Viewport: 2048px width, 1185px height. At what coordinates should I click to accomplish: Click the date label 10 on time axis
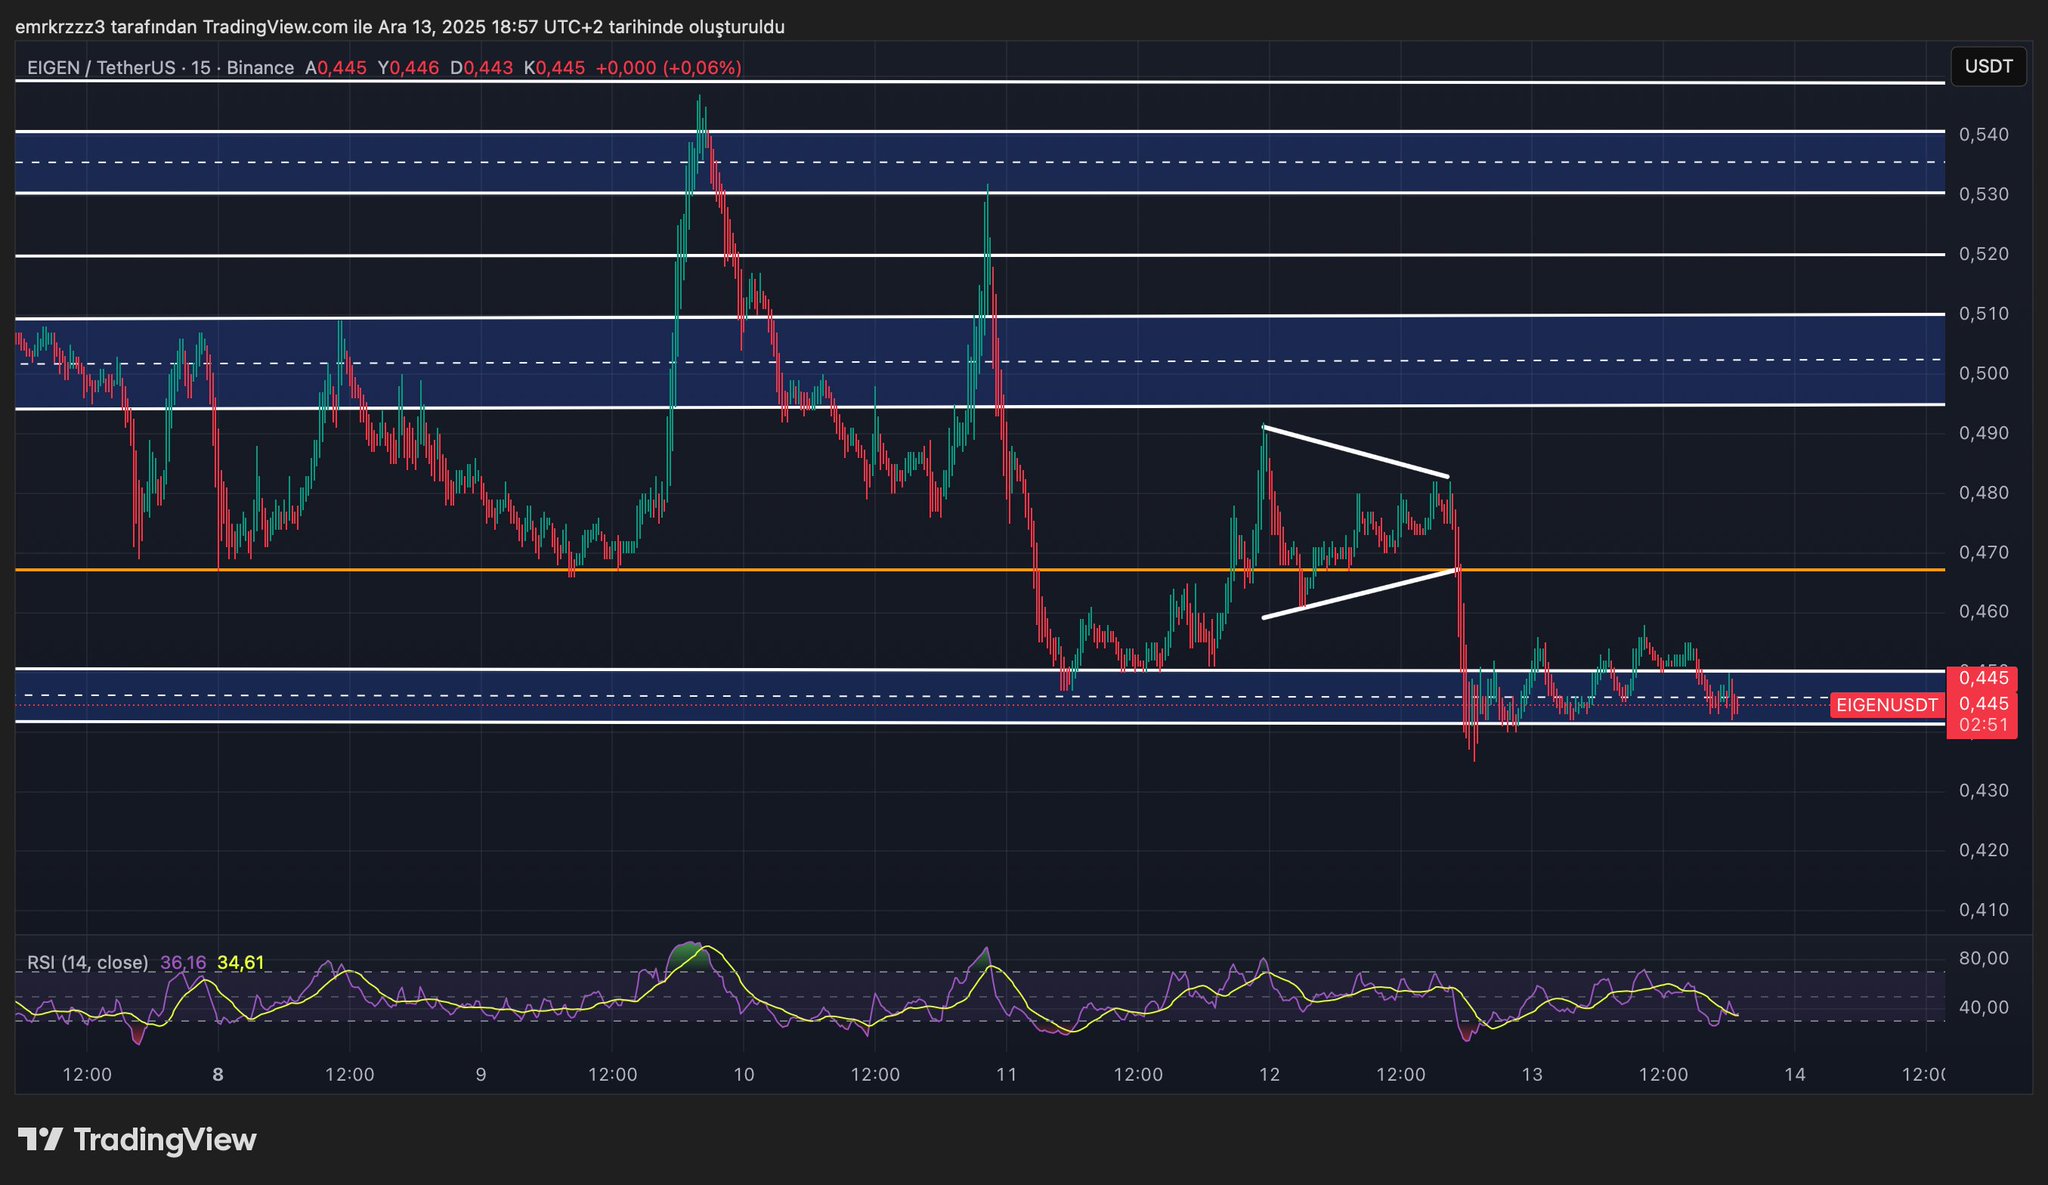coord(743,1075)
